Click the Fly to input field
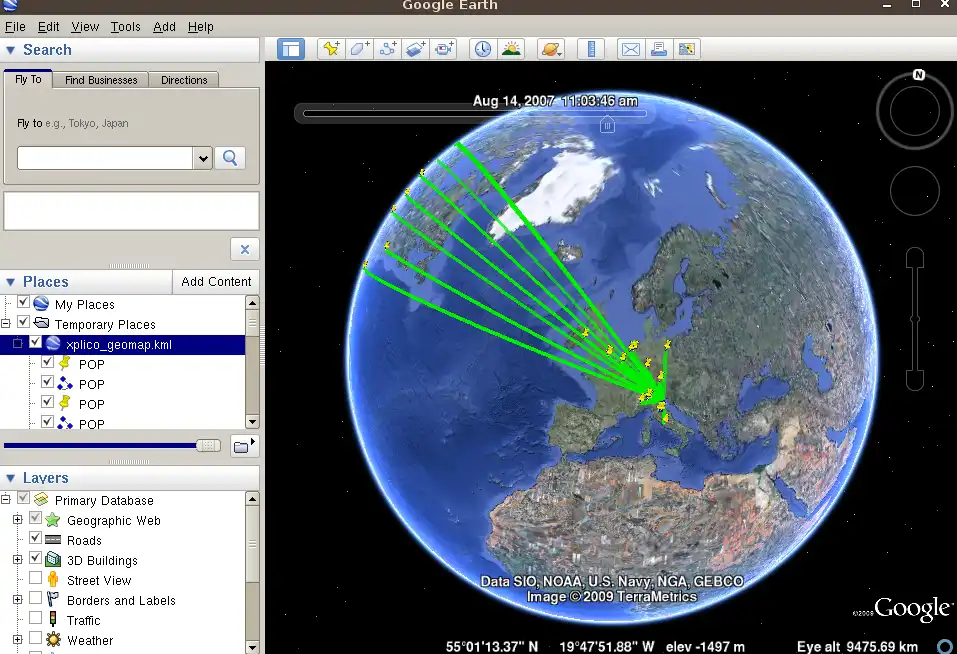The height and width of the screenshot is (654, 957). pyautogui.click(x=105, y=159)
